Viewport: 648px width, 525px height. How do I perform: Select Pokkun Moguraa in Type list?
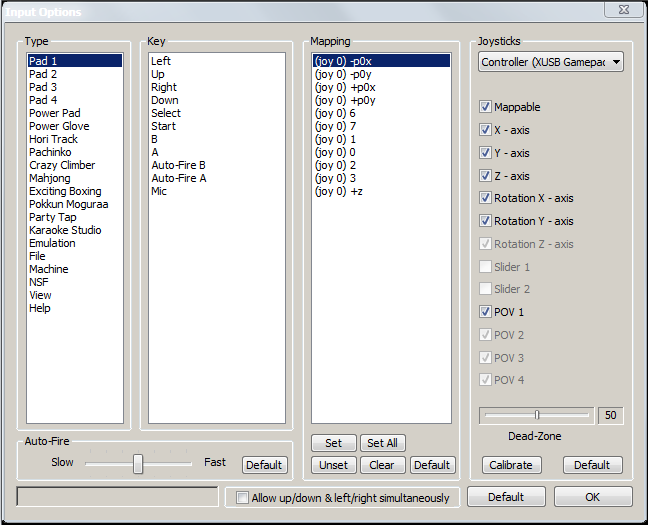coord(75,204)
